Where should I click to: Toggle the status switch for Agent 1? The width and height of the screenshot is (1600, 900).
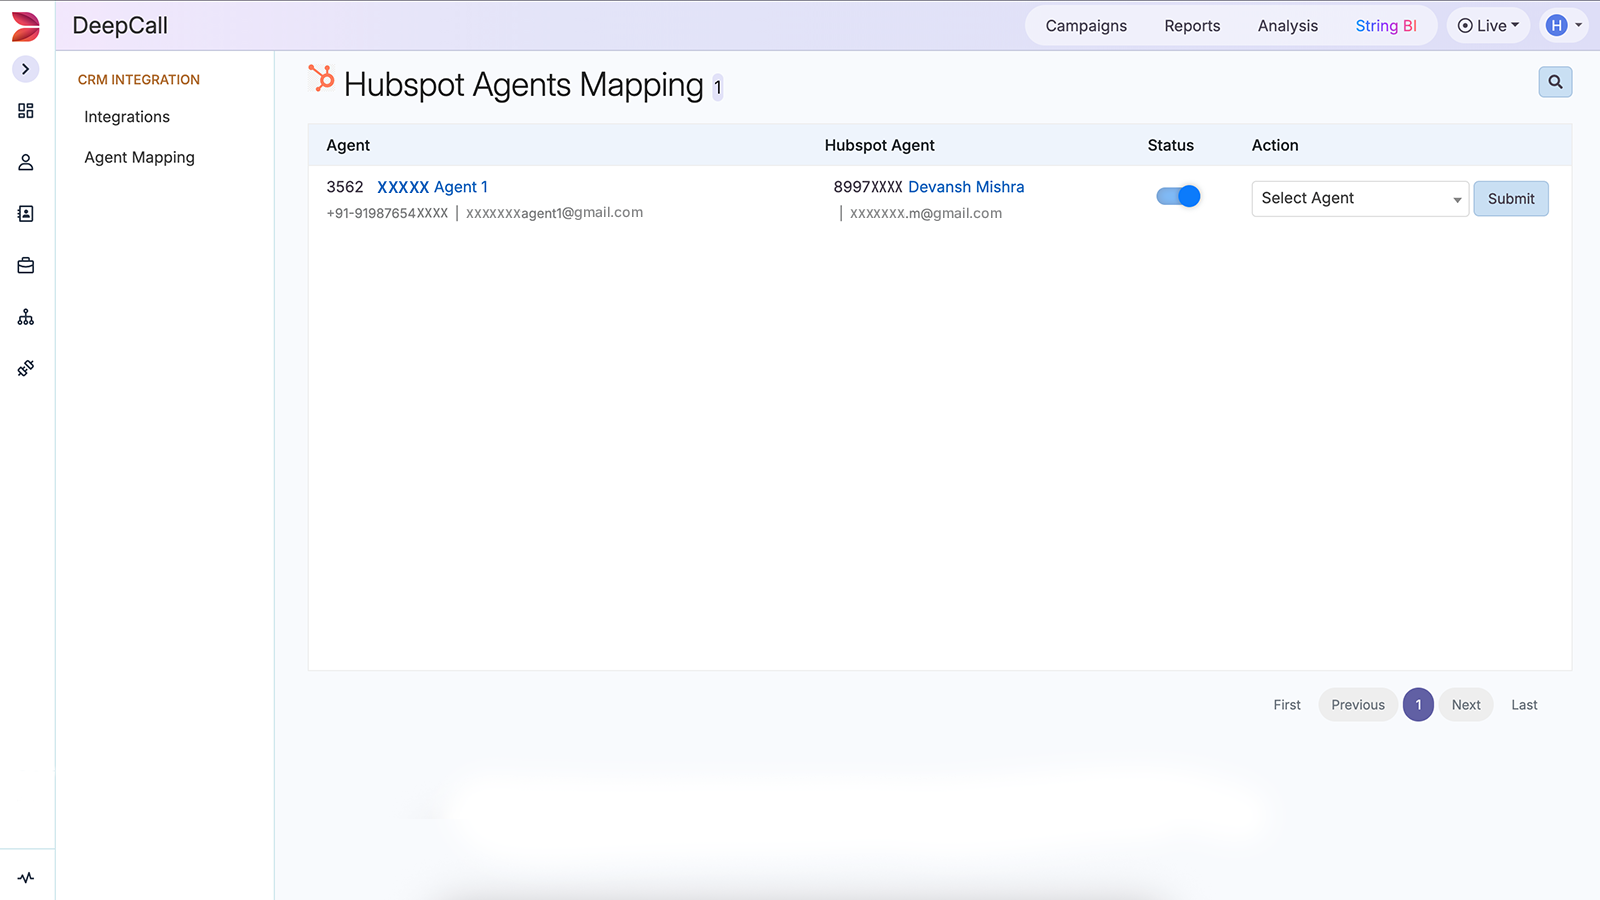click(1178, 196)
